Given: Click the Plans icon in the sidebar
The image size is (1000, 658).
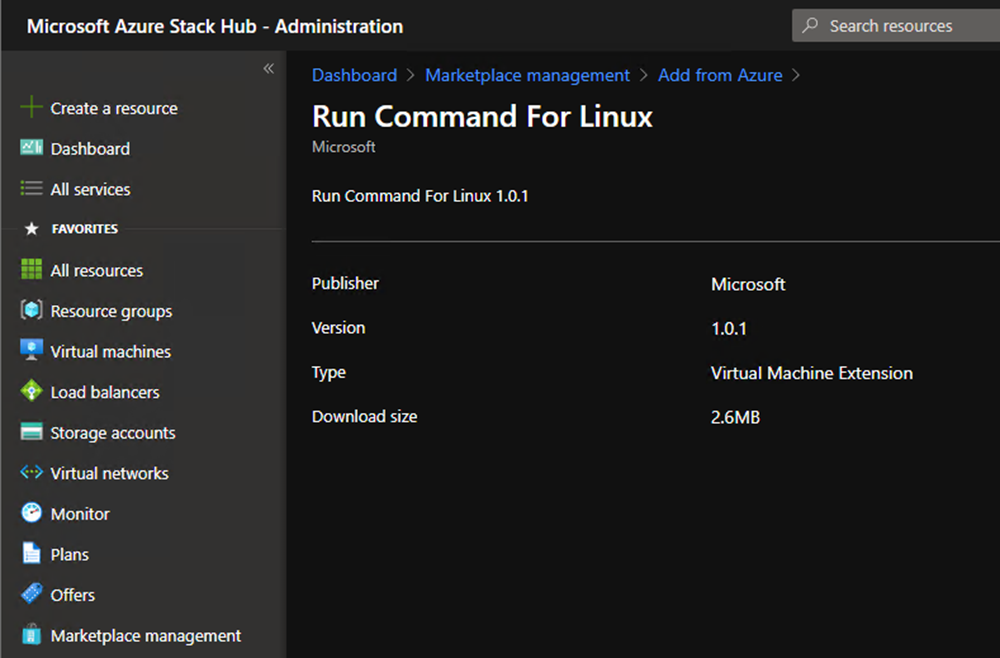Looking at the screenshot, I should [x=31, y=554].
